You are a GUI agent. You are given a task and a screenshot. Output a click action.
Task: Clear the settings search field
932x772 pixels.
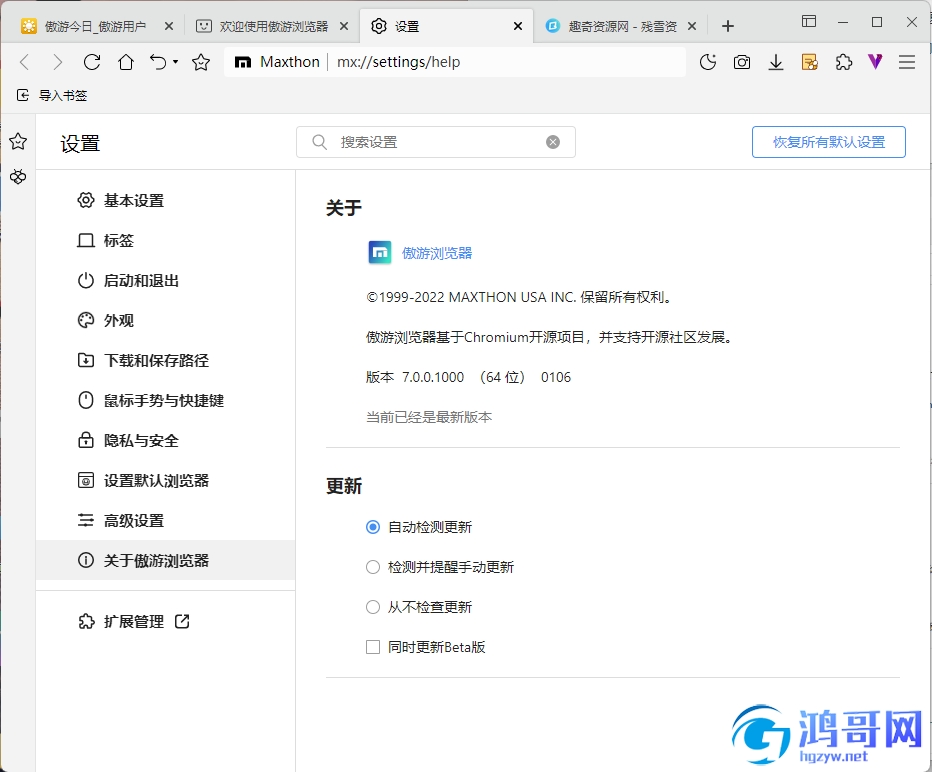553,142
